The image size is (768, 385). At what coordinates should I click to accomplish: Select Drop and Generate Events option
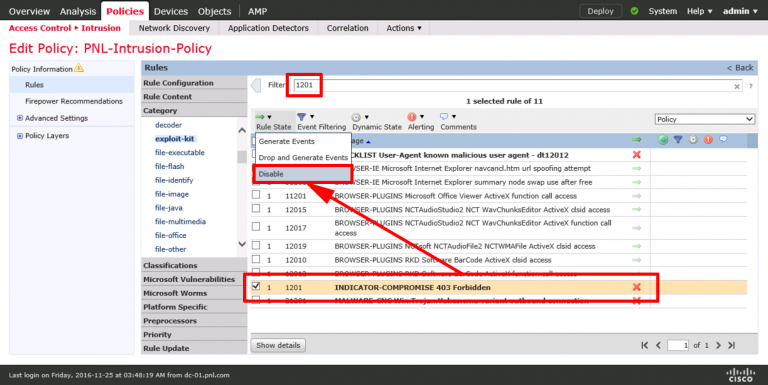[x=303, y=157]
